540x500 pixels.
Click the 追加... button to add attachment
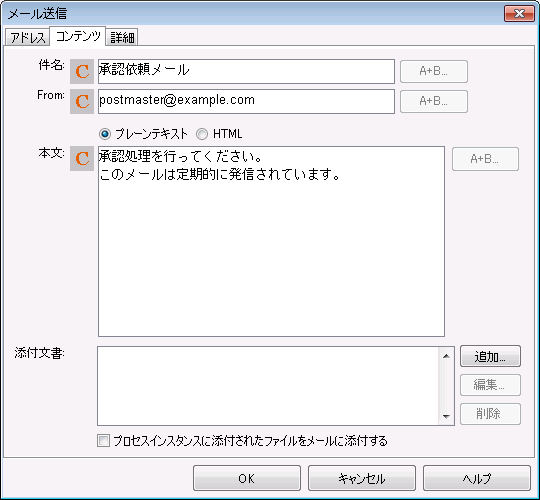click(x=490, y=356)
